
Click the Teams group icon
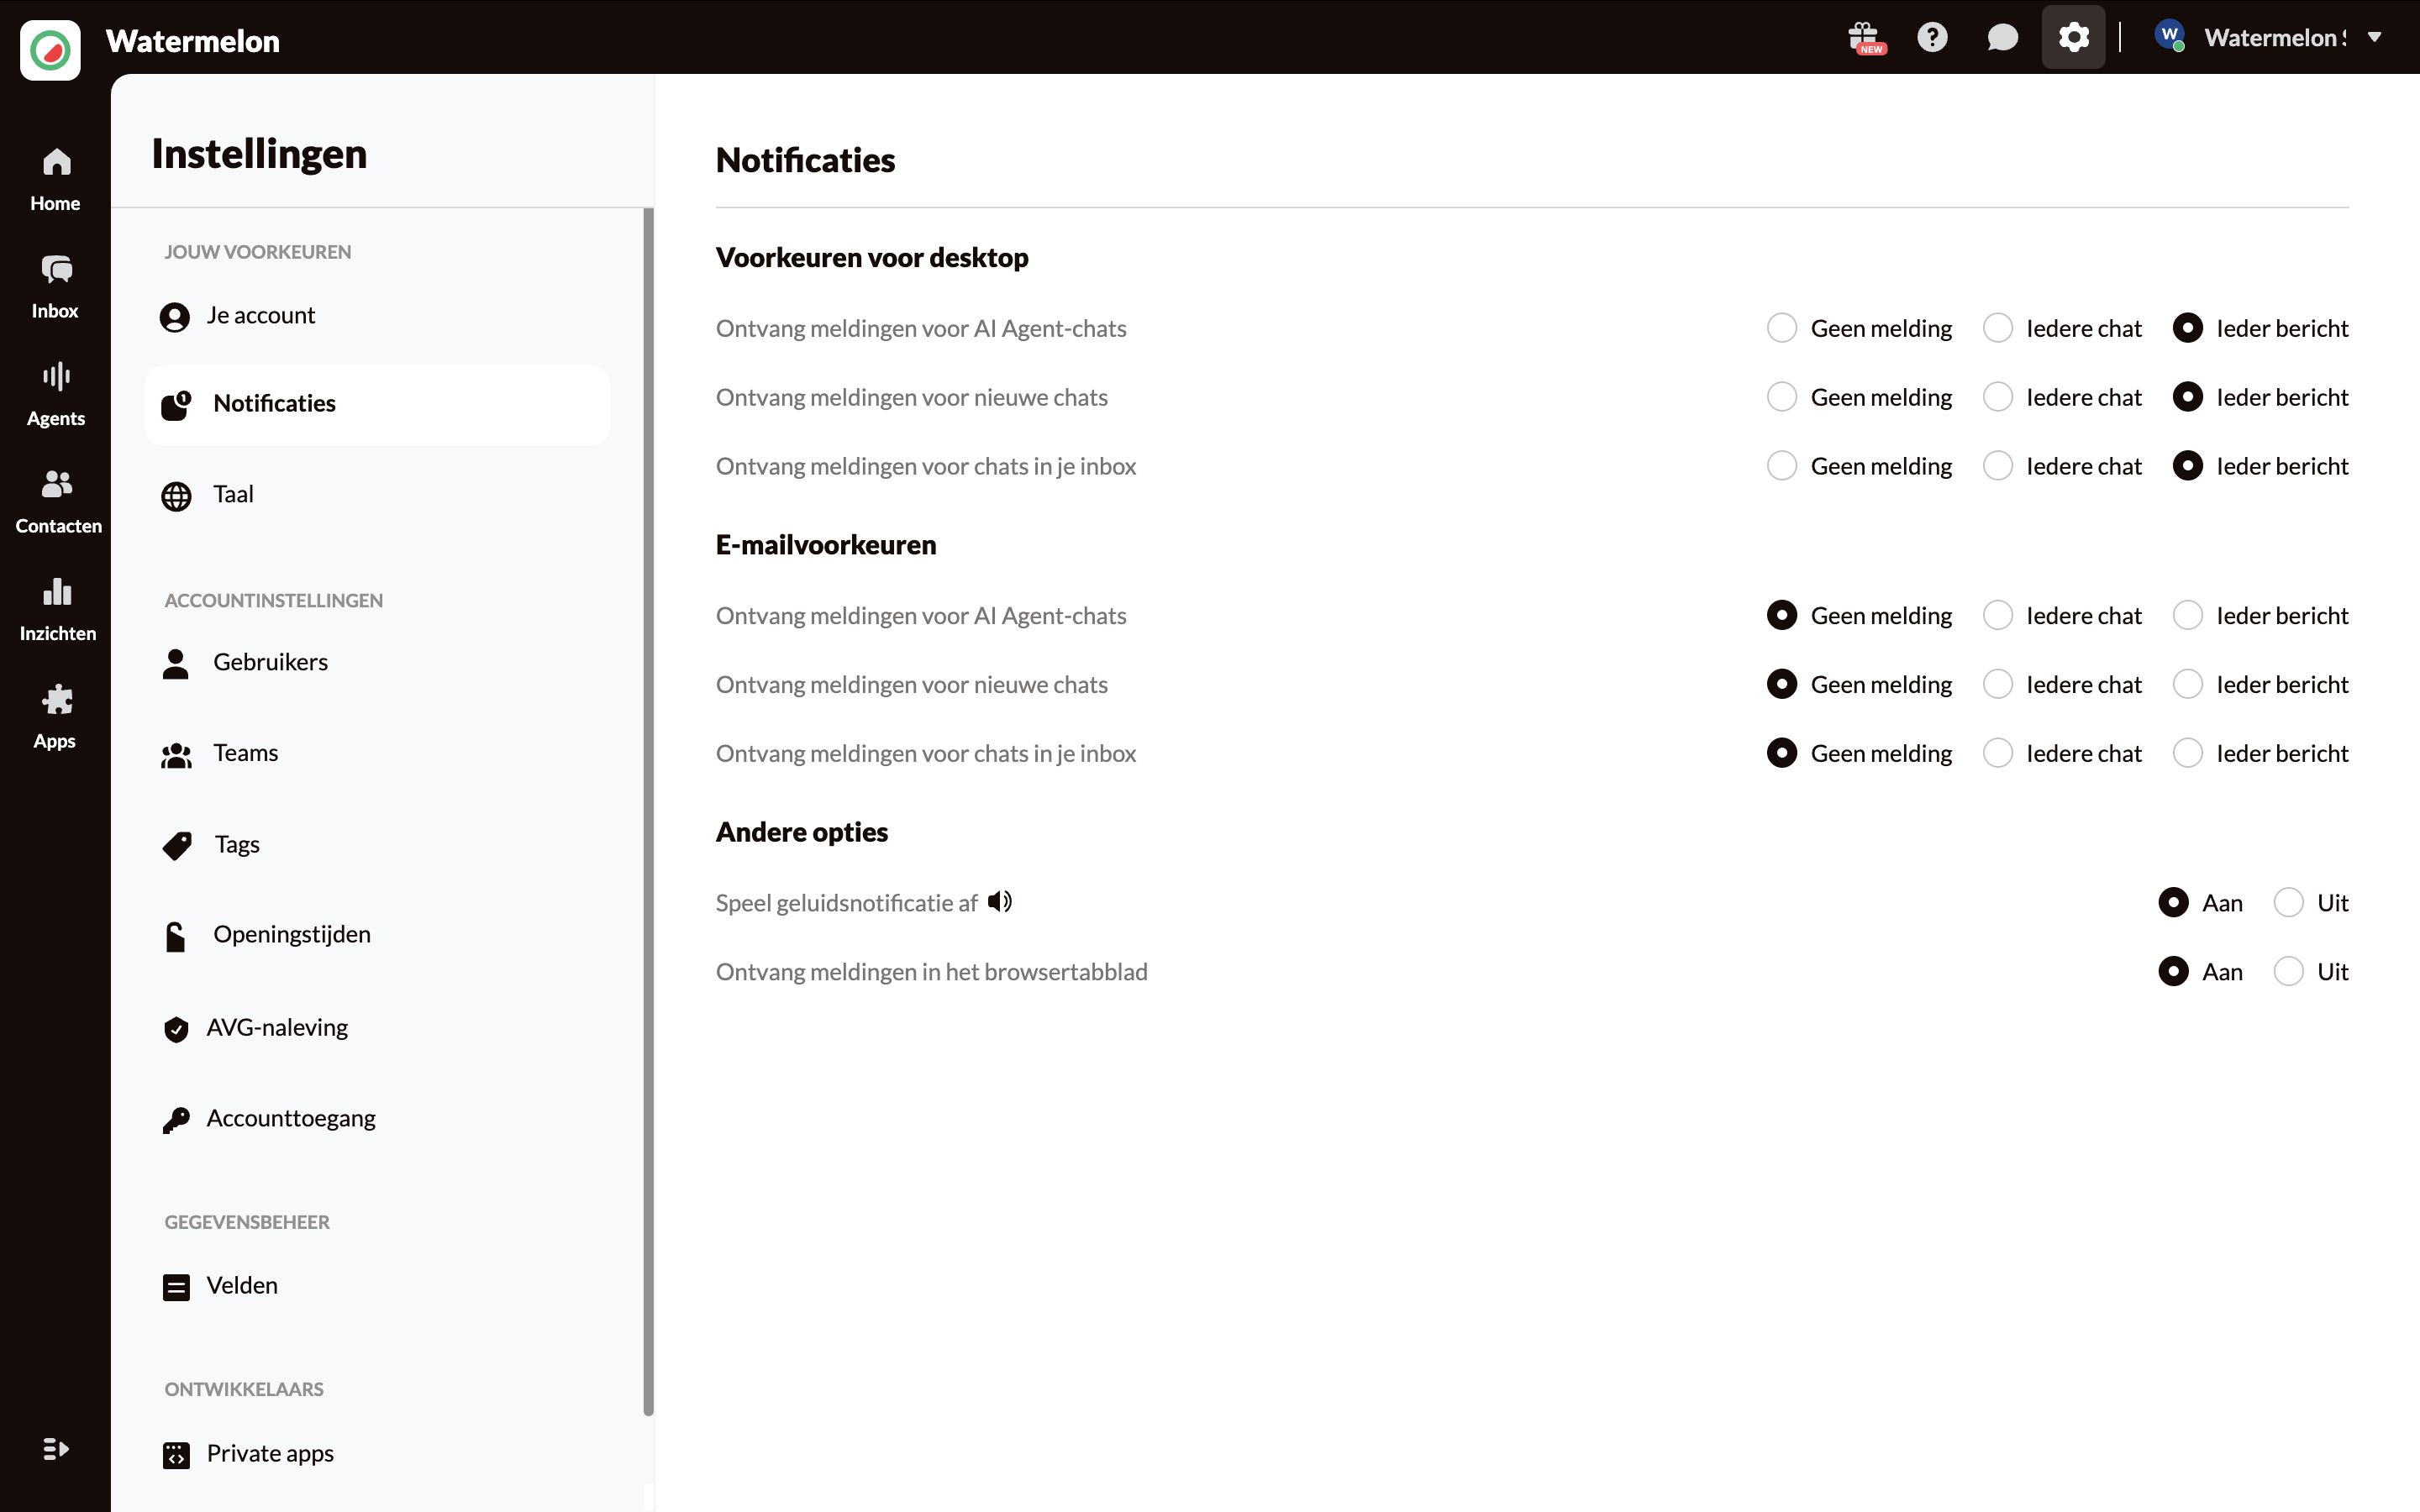(x=176, y=756)
